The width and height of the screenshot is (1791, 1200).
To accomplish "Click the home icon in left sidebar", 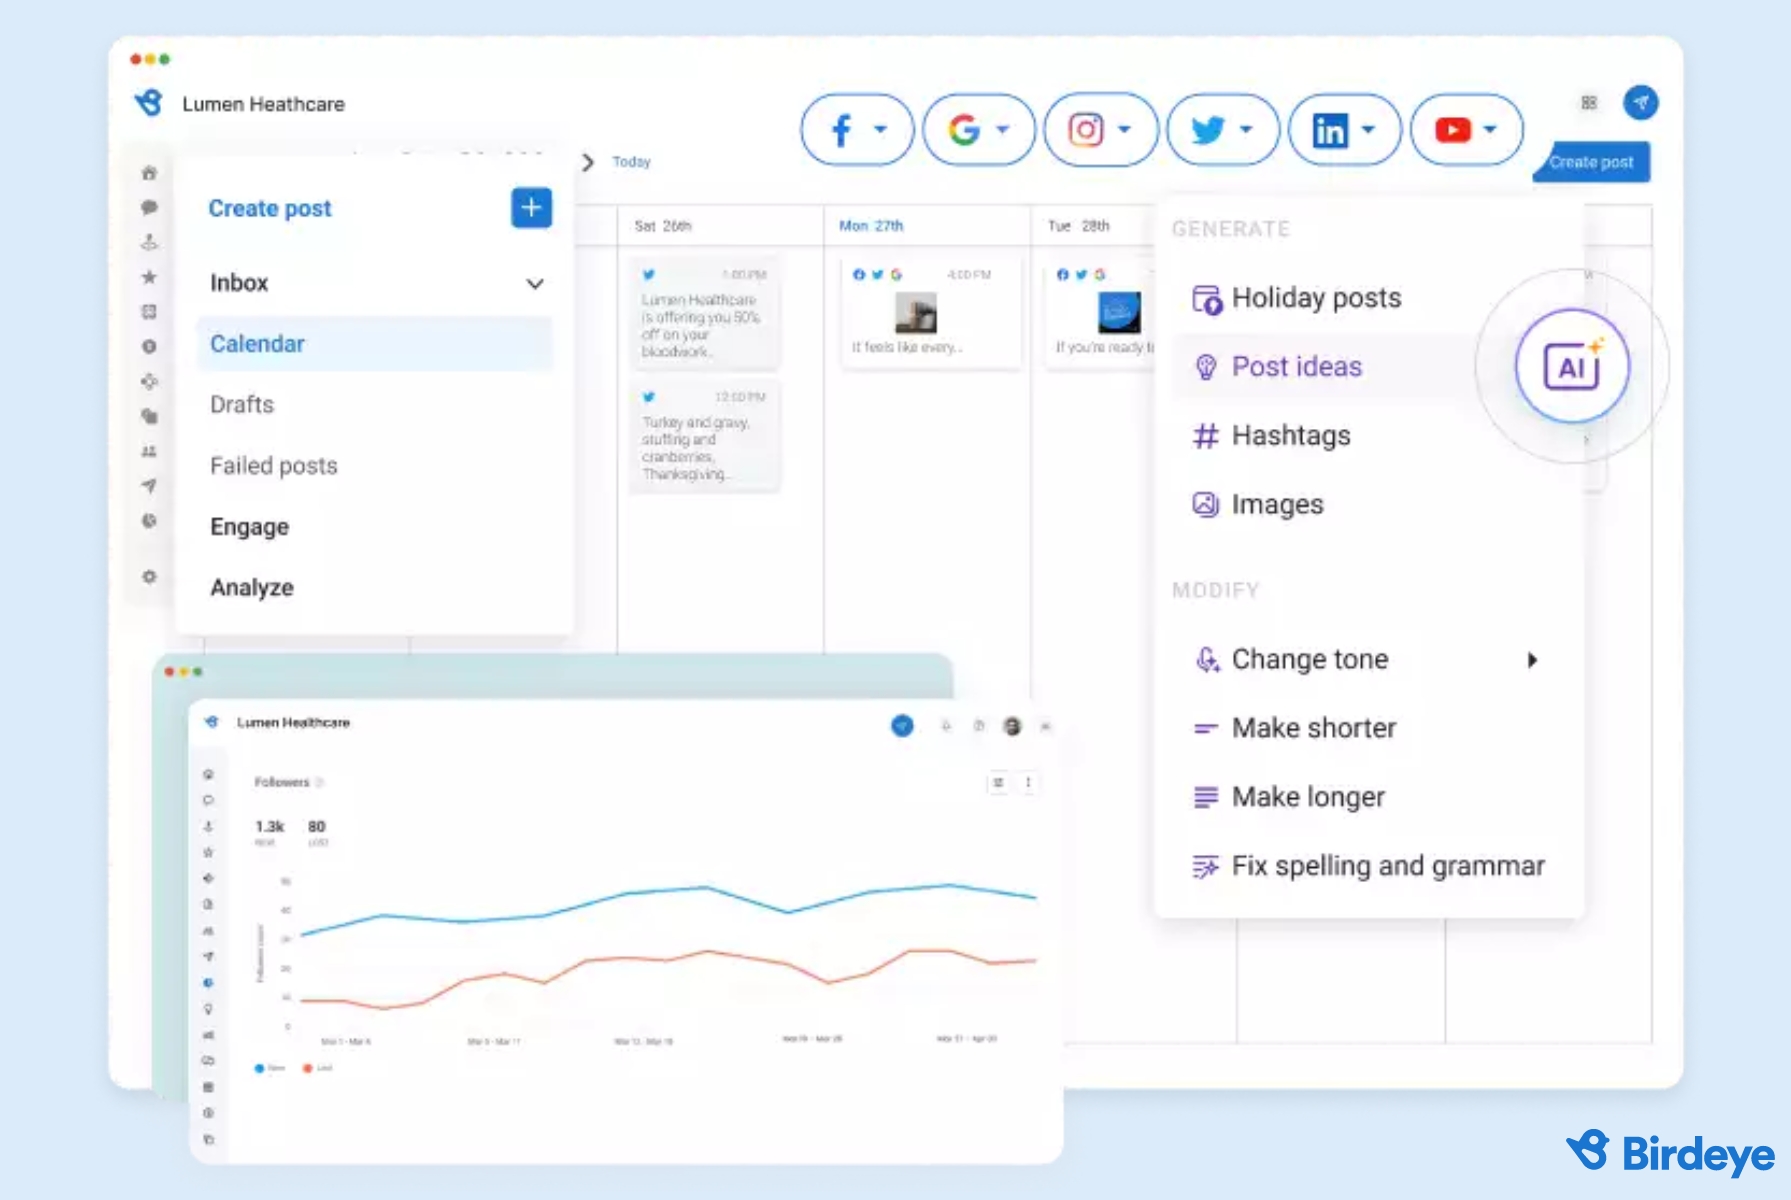I will click(149, 173).
